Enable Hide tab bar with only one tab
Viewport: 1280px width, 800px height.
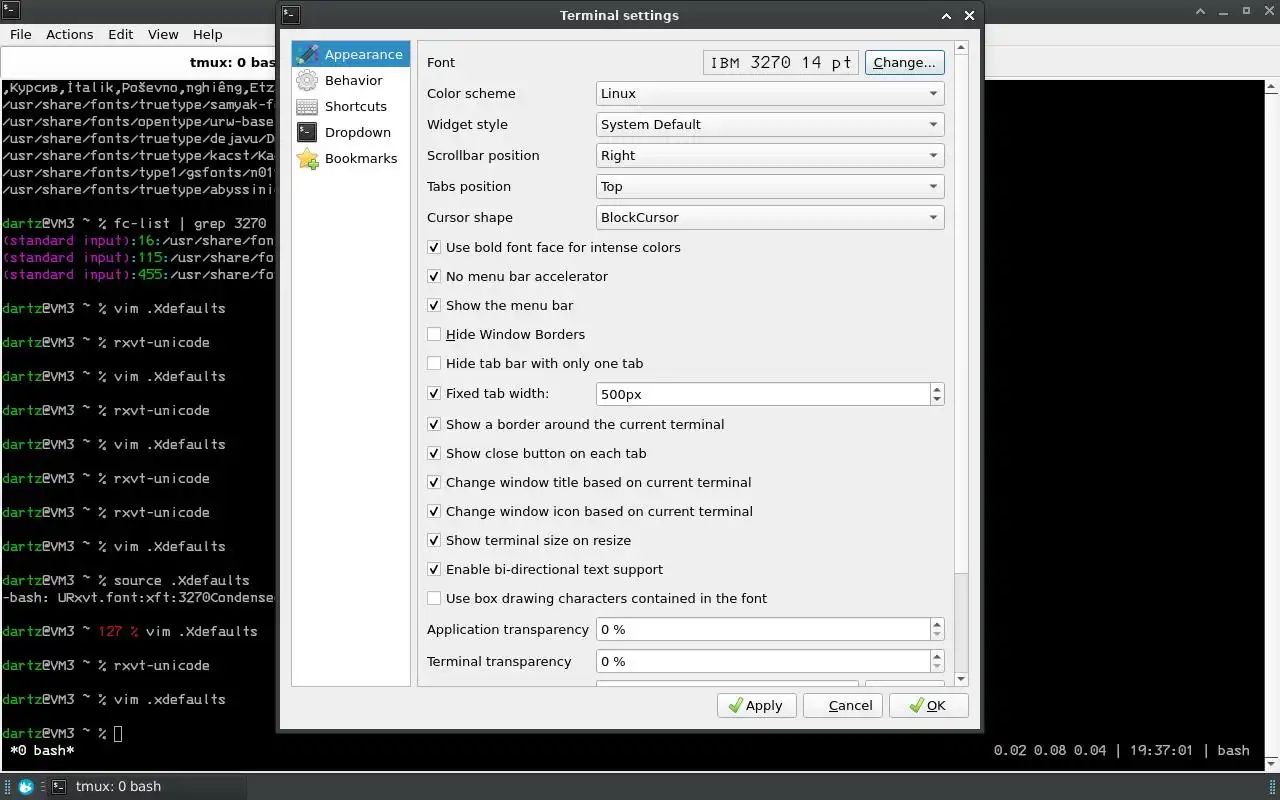pyautogui.click(x=434, y=363)
